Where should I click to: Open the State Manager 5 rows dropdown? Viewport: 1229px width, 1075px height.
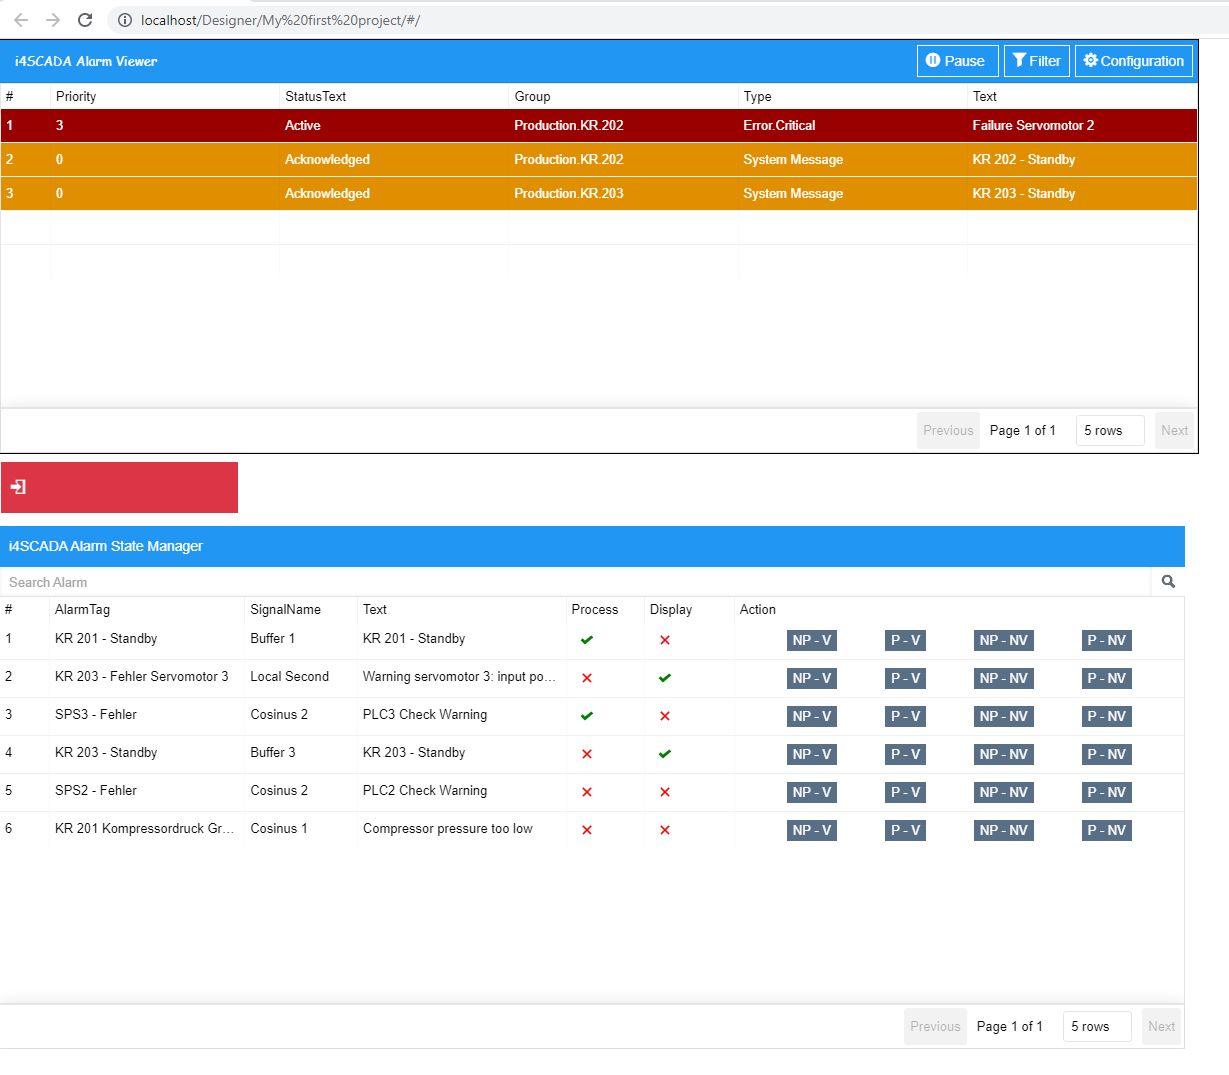pyautogui.click(x=1096, y=1026)
